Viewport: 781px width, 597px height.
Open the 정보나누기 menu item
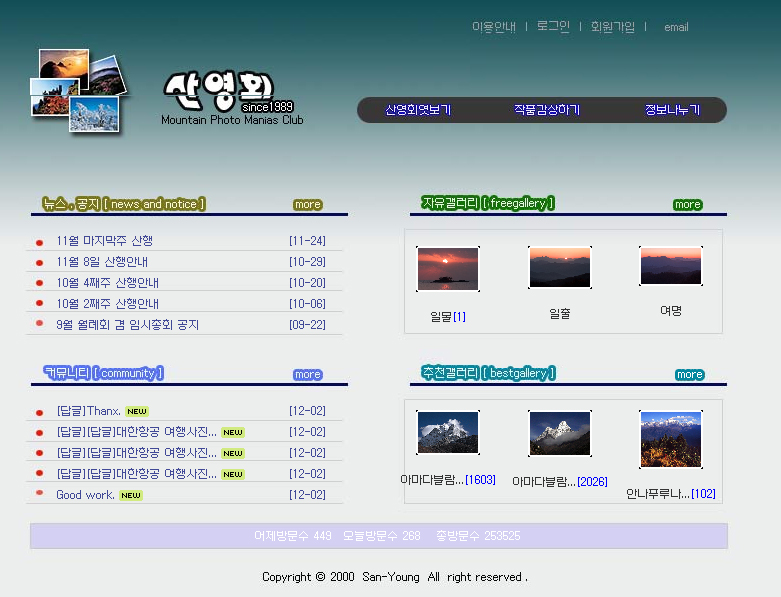(x=672, y=110)
